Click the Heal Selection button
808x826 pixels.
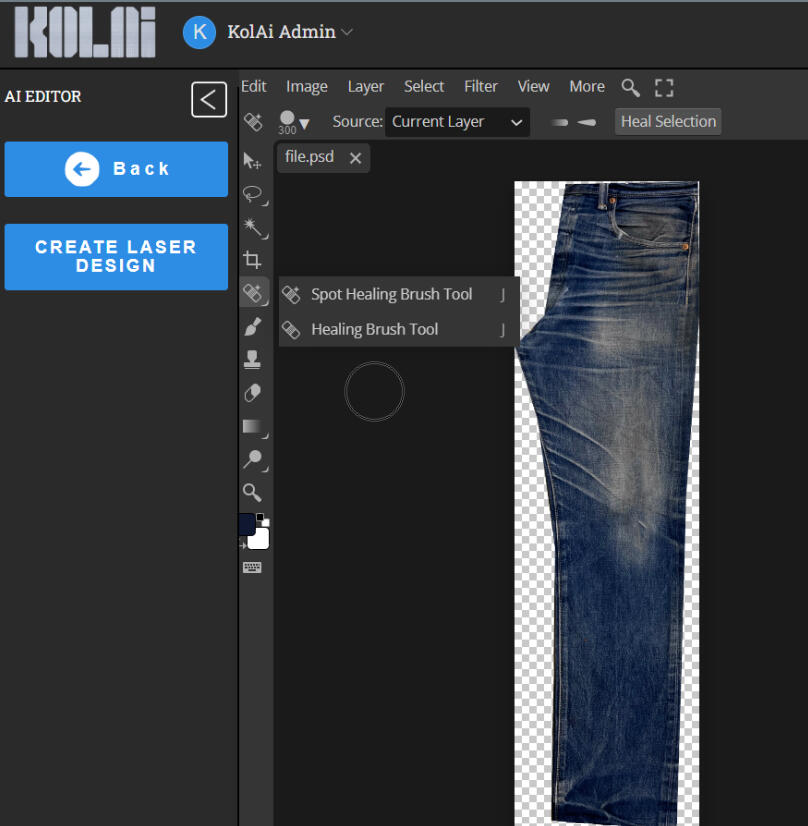(x=668, y=122)
